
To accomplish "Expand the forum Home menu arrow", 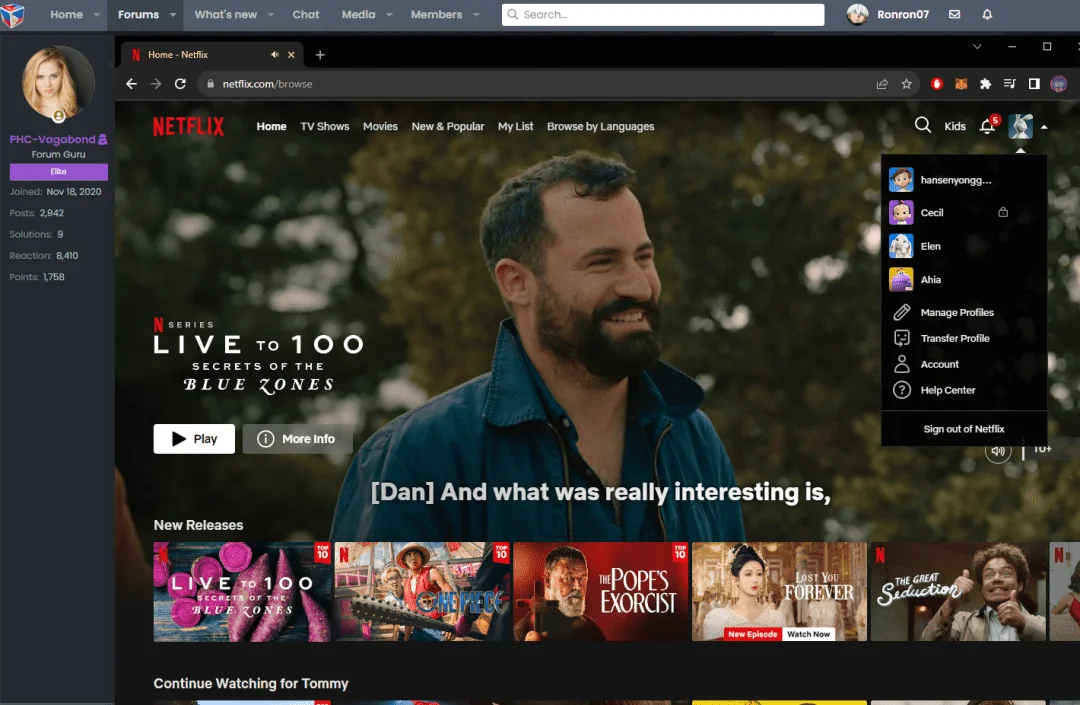I will [96, 14].
